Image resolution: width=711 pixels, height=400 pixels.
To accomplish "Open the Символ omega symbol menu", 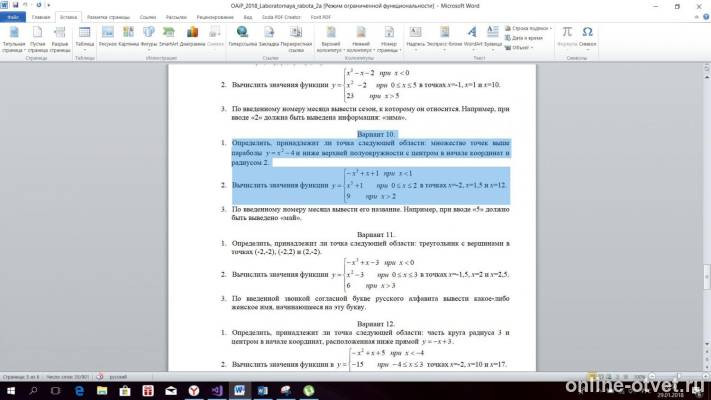I will (x=587, y=36).
